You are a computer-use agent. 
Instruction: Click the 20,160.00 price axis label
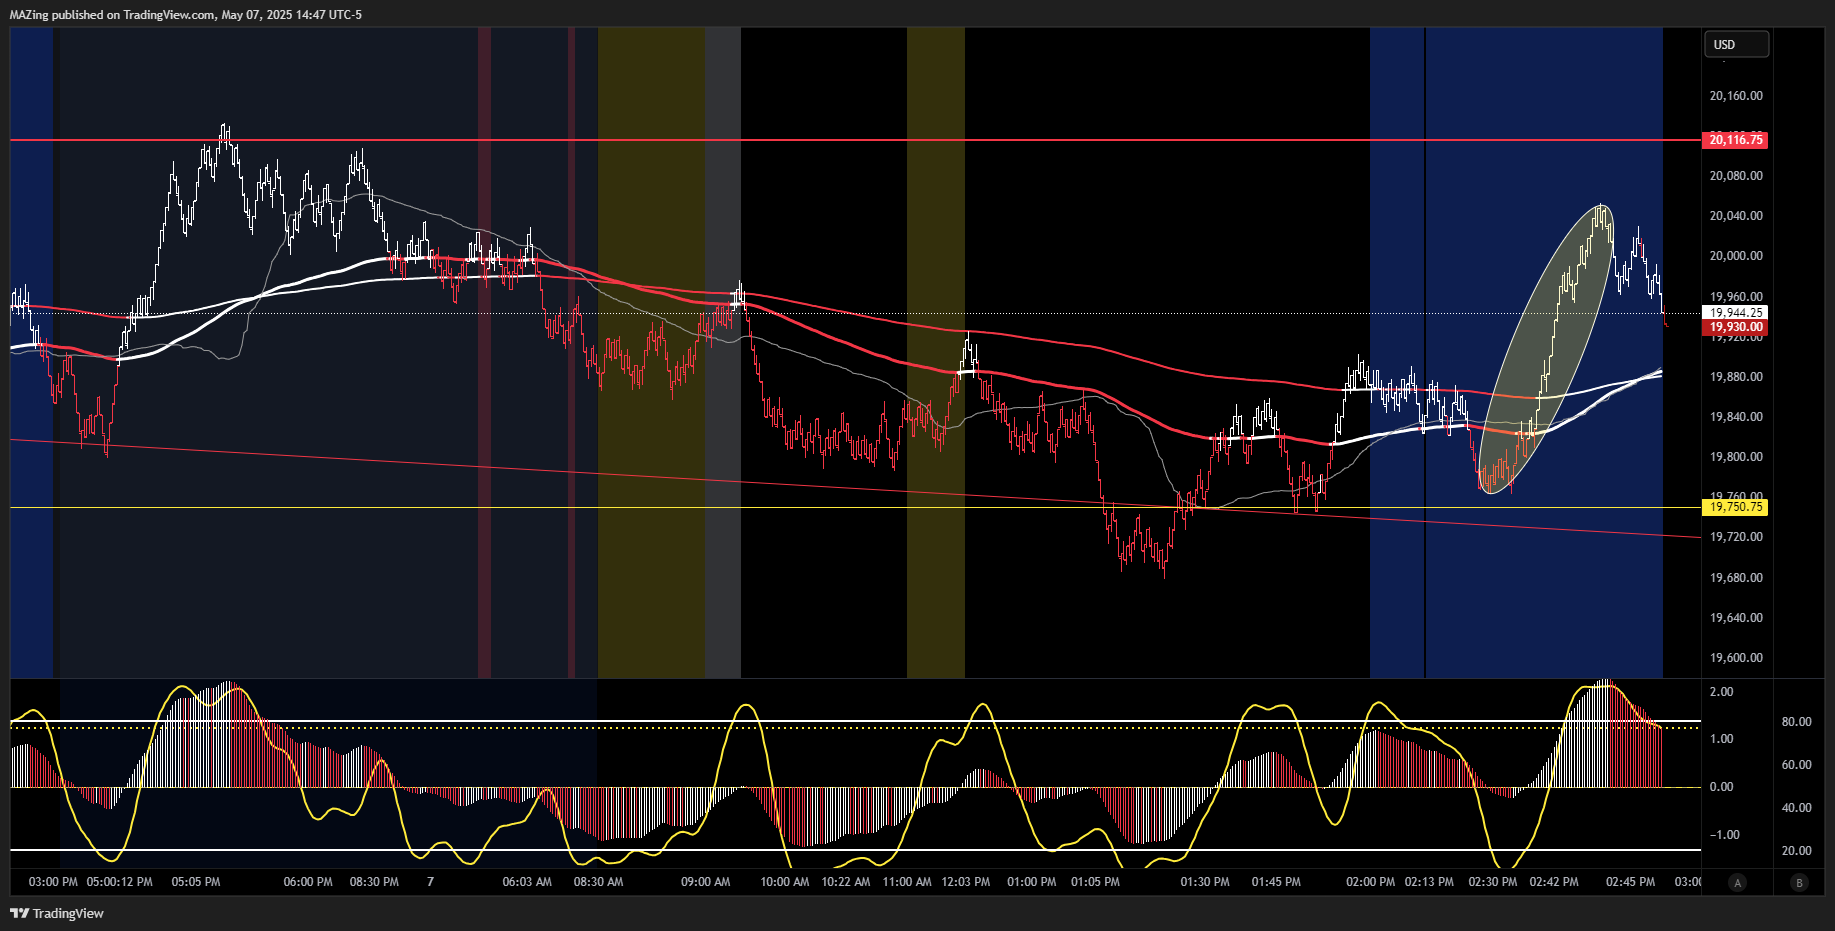1736,96
